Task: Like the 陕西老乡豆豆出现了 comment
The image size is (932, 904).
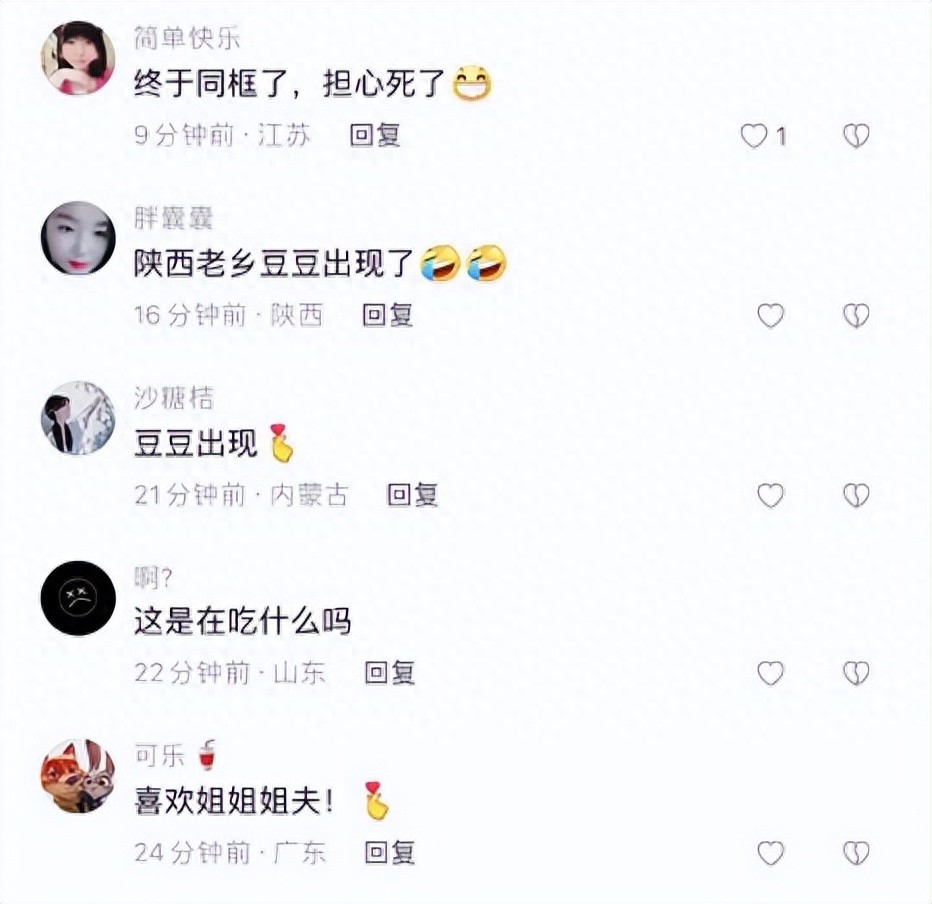Action: [x=770, y=316]
